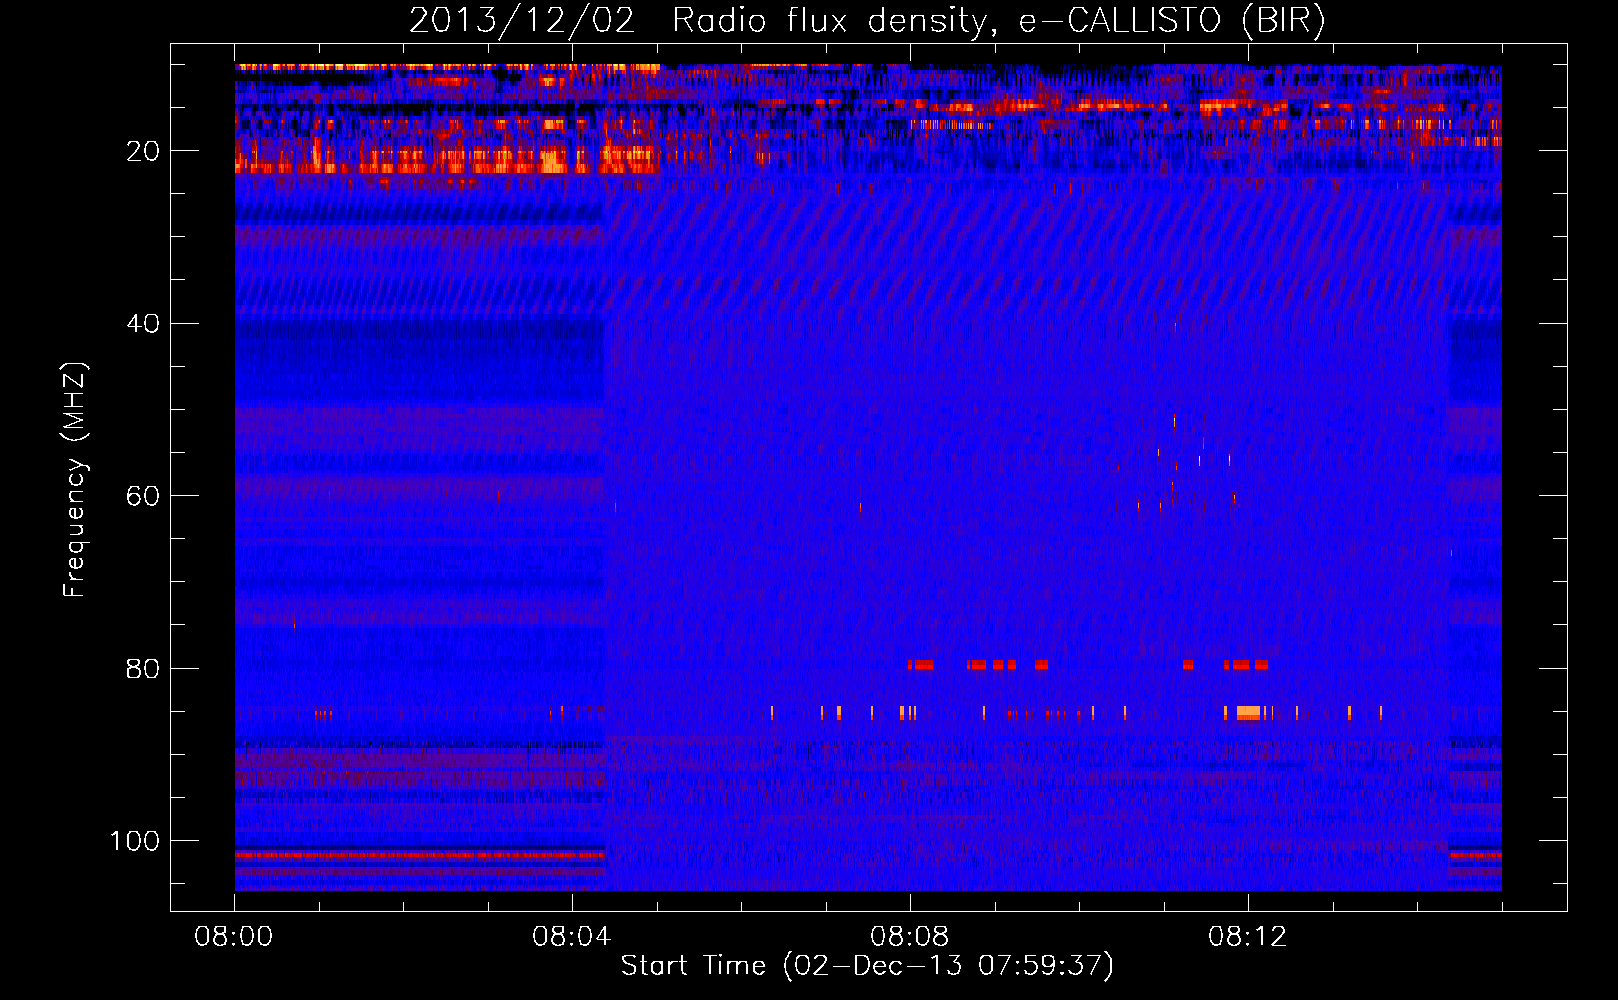
Task: Click the '60' frequency tick label
Action: click(144, 496)
